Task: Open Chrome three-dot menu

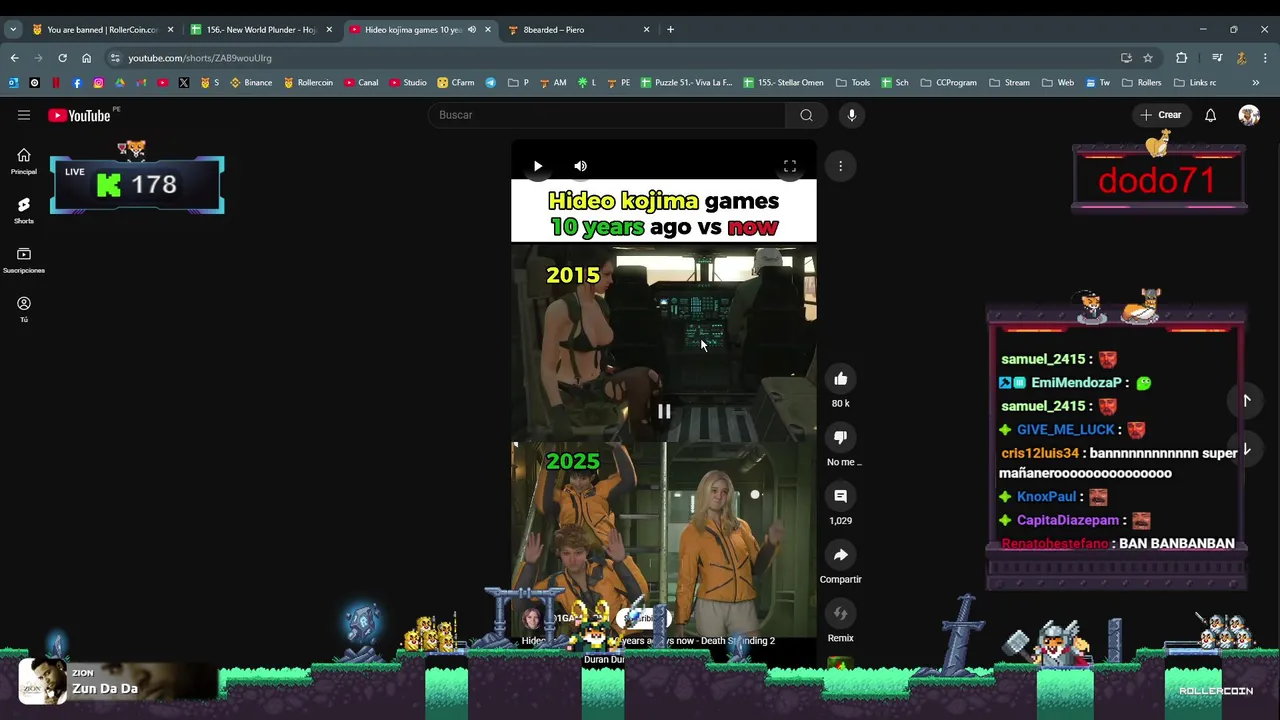Action: (x=1265, y=58)
